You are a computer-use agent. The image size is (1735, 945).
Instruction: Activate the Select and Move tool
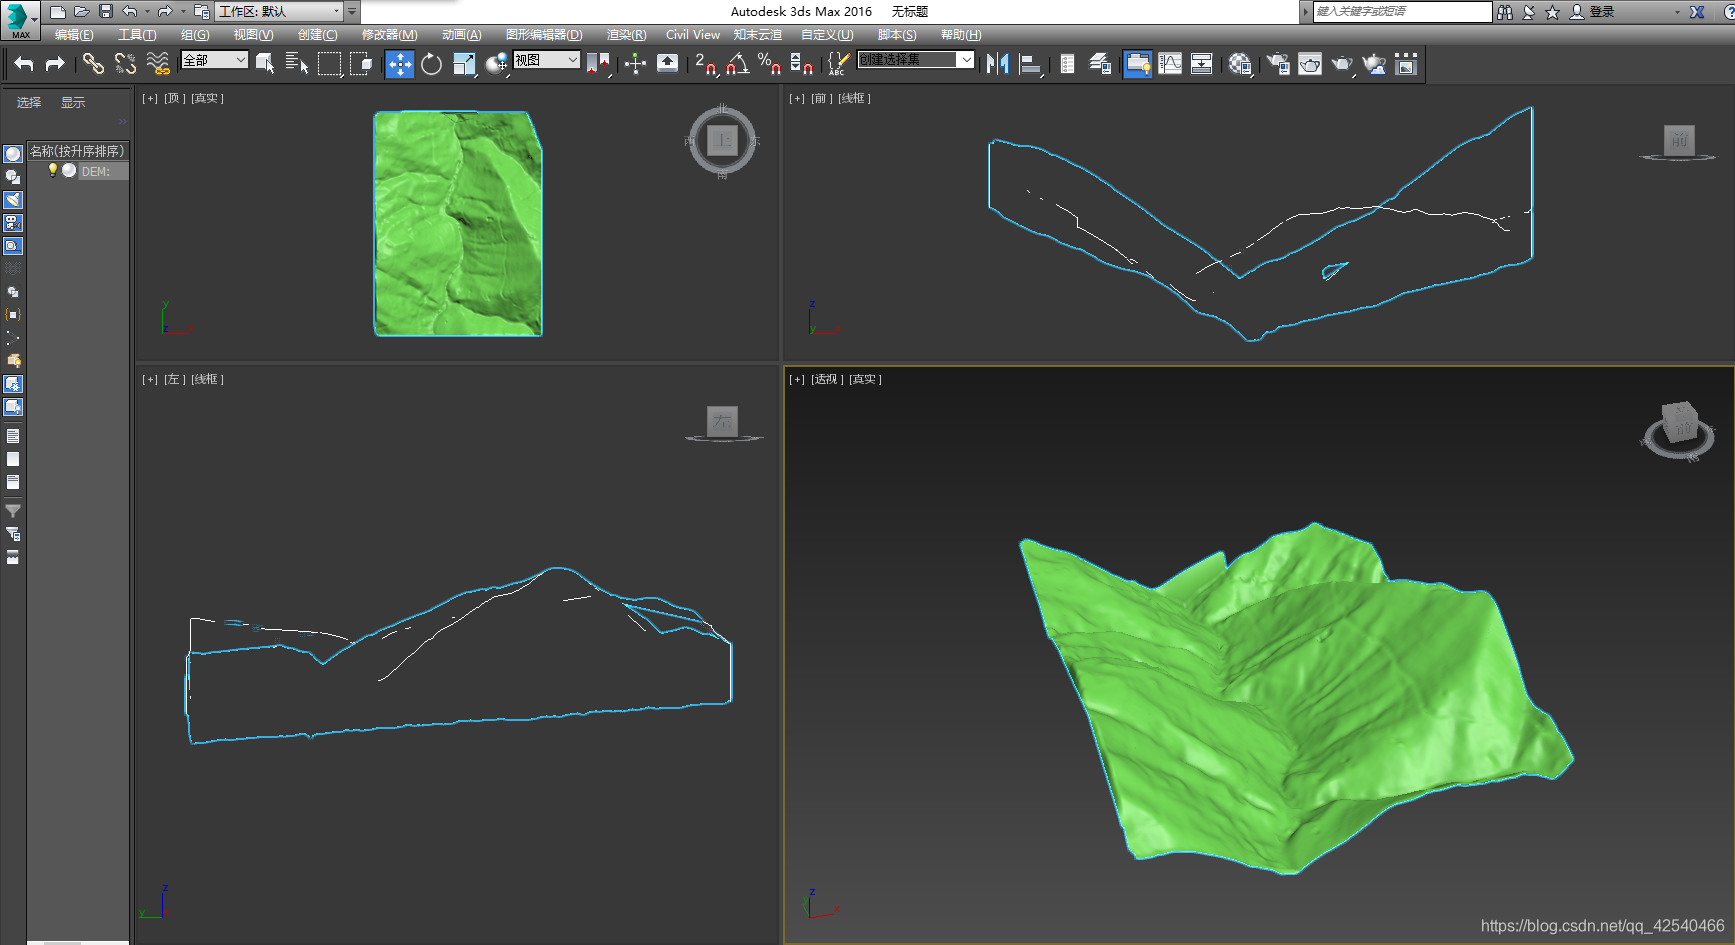pos(400,64)
